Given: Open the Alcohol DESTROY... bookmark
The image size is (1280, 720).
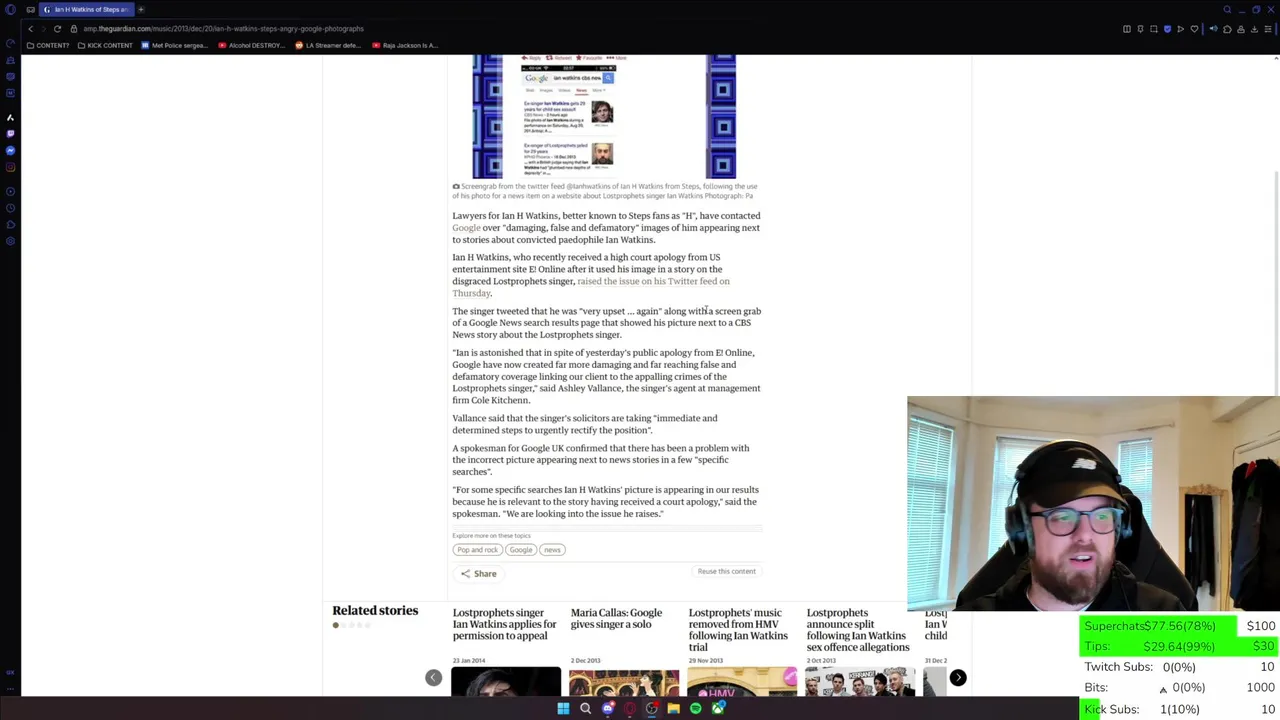Looking at the screenshot, I should (251, 45).
